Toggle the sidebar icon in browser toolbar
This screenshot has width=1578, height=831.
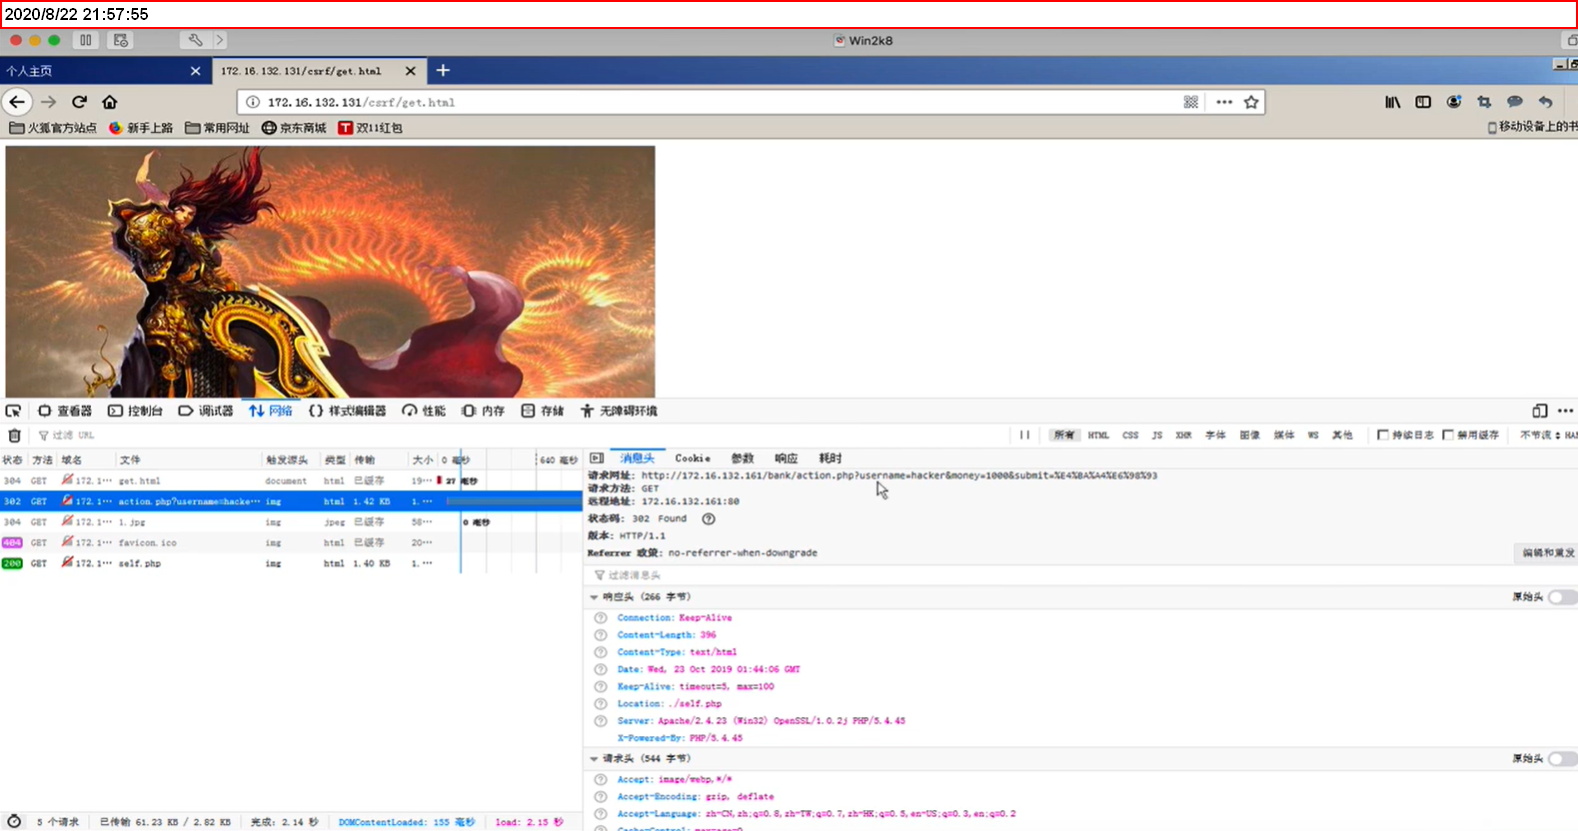point(1423,102)
